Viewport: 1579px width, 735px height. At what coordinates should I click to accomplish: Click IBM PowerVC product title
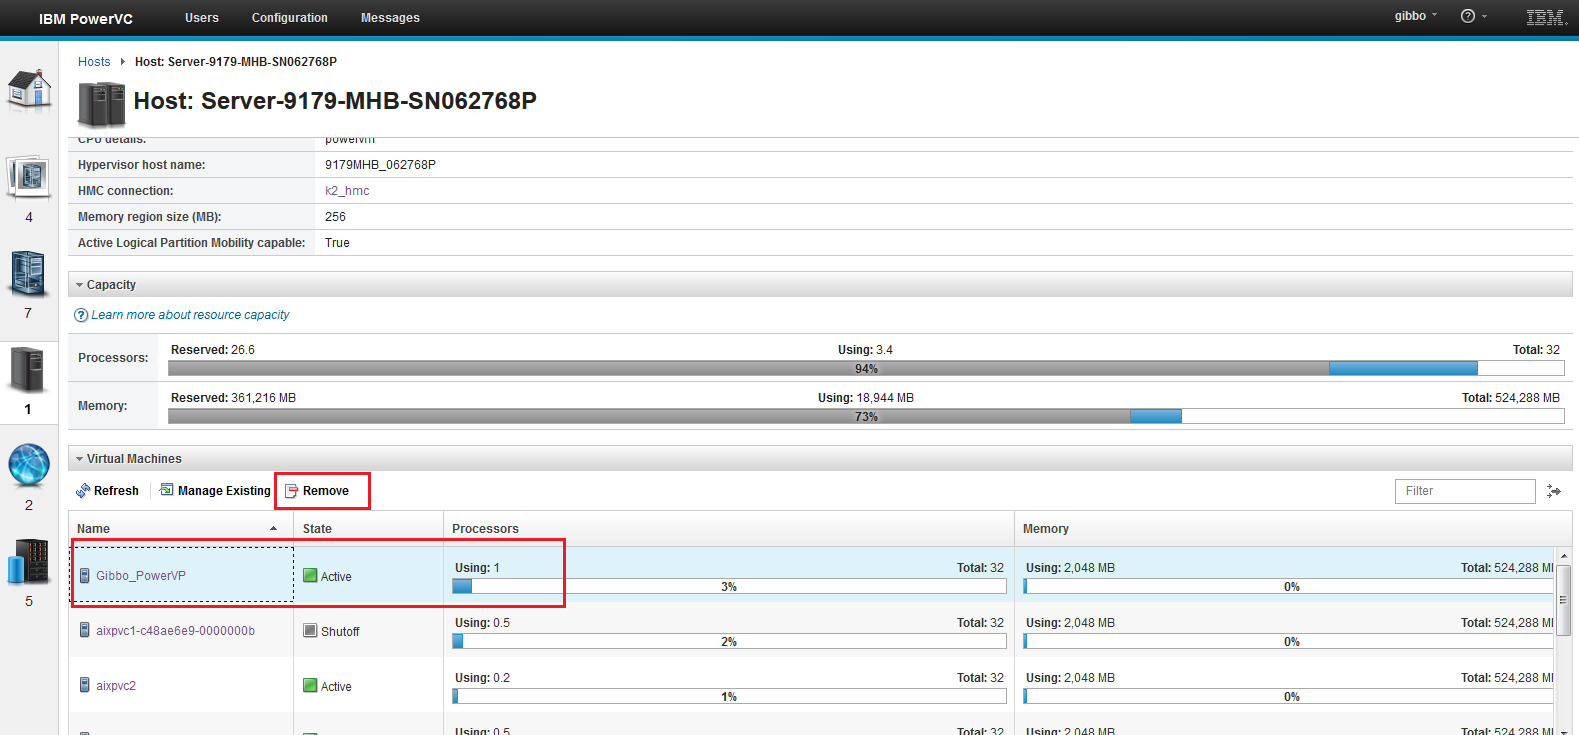tap(86, 19)
